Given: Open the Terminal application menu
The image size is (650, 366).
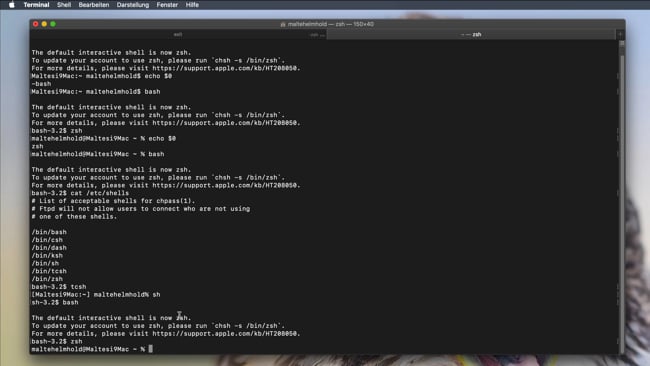Looking at the screenshot, I should click(36, 5).
